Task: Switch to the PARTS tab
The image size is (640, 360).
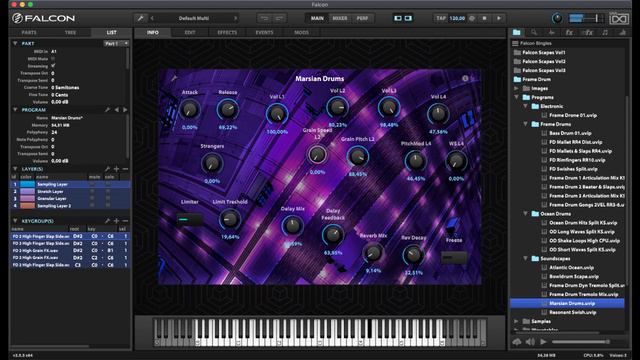Action: tap(29, 32)
